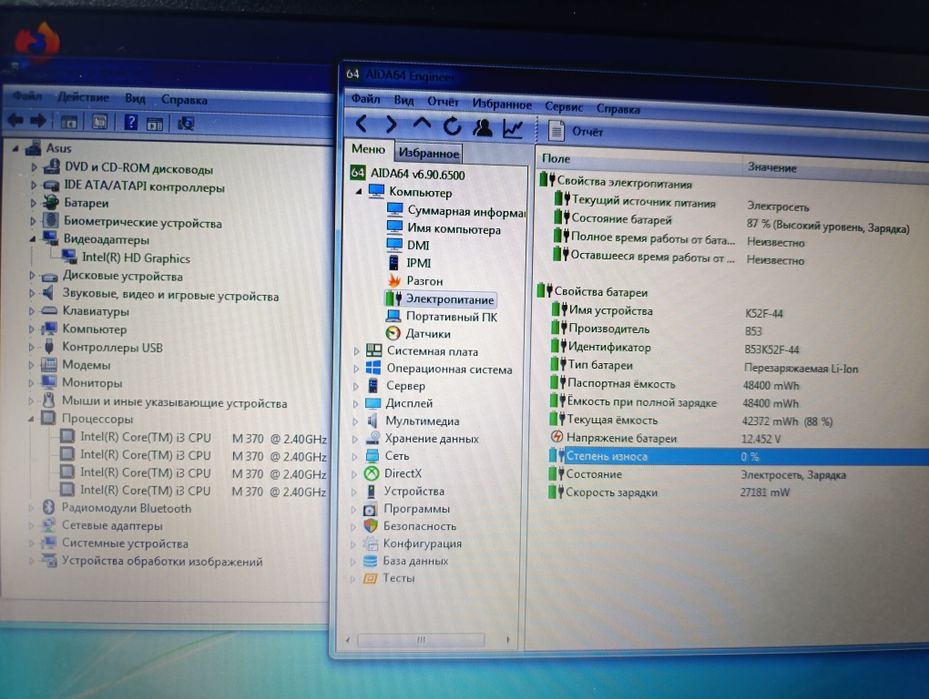Select the Текущая ёмкость row
The height and width of the screenshot is (699, 929).
[738, 421]
